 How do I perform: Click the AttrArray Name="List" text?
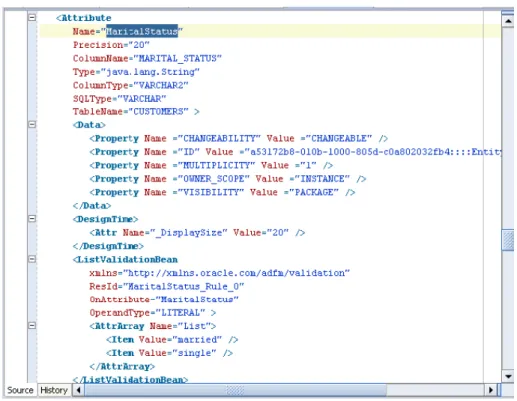pos(153,326)
